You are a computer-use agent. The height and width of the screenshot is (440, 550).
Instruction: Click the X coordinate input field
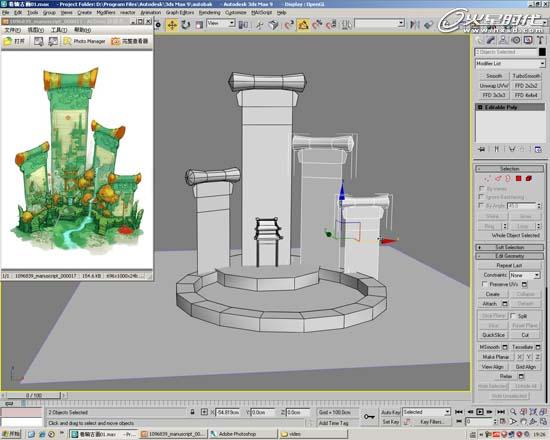pos(228,412)
